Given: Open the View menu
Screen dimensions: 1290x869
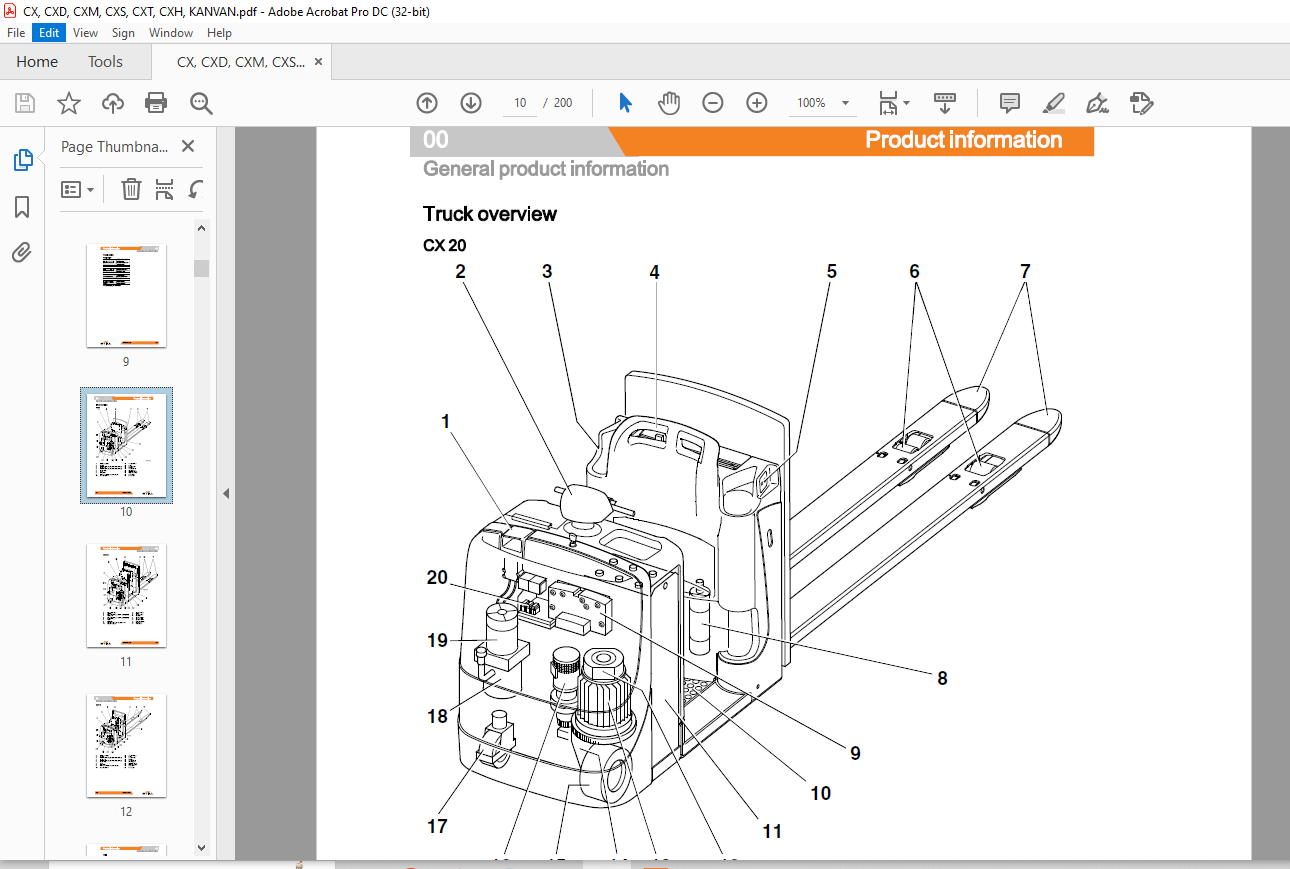Looking at the screenshot, I should pos(86,32).
